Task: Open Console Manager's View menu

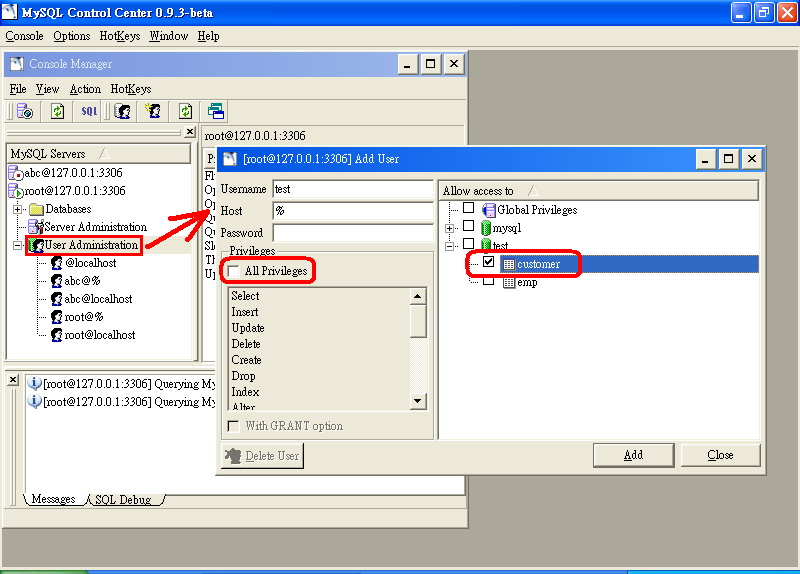Action: click(x=47, y=89)
